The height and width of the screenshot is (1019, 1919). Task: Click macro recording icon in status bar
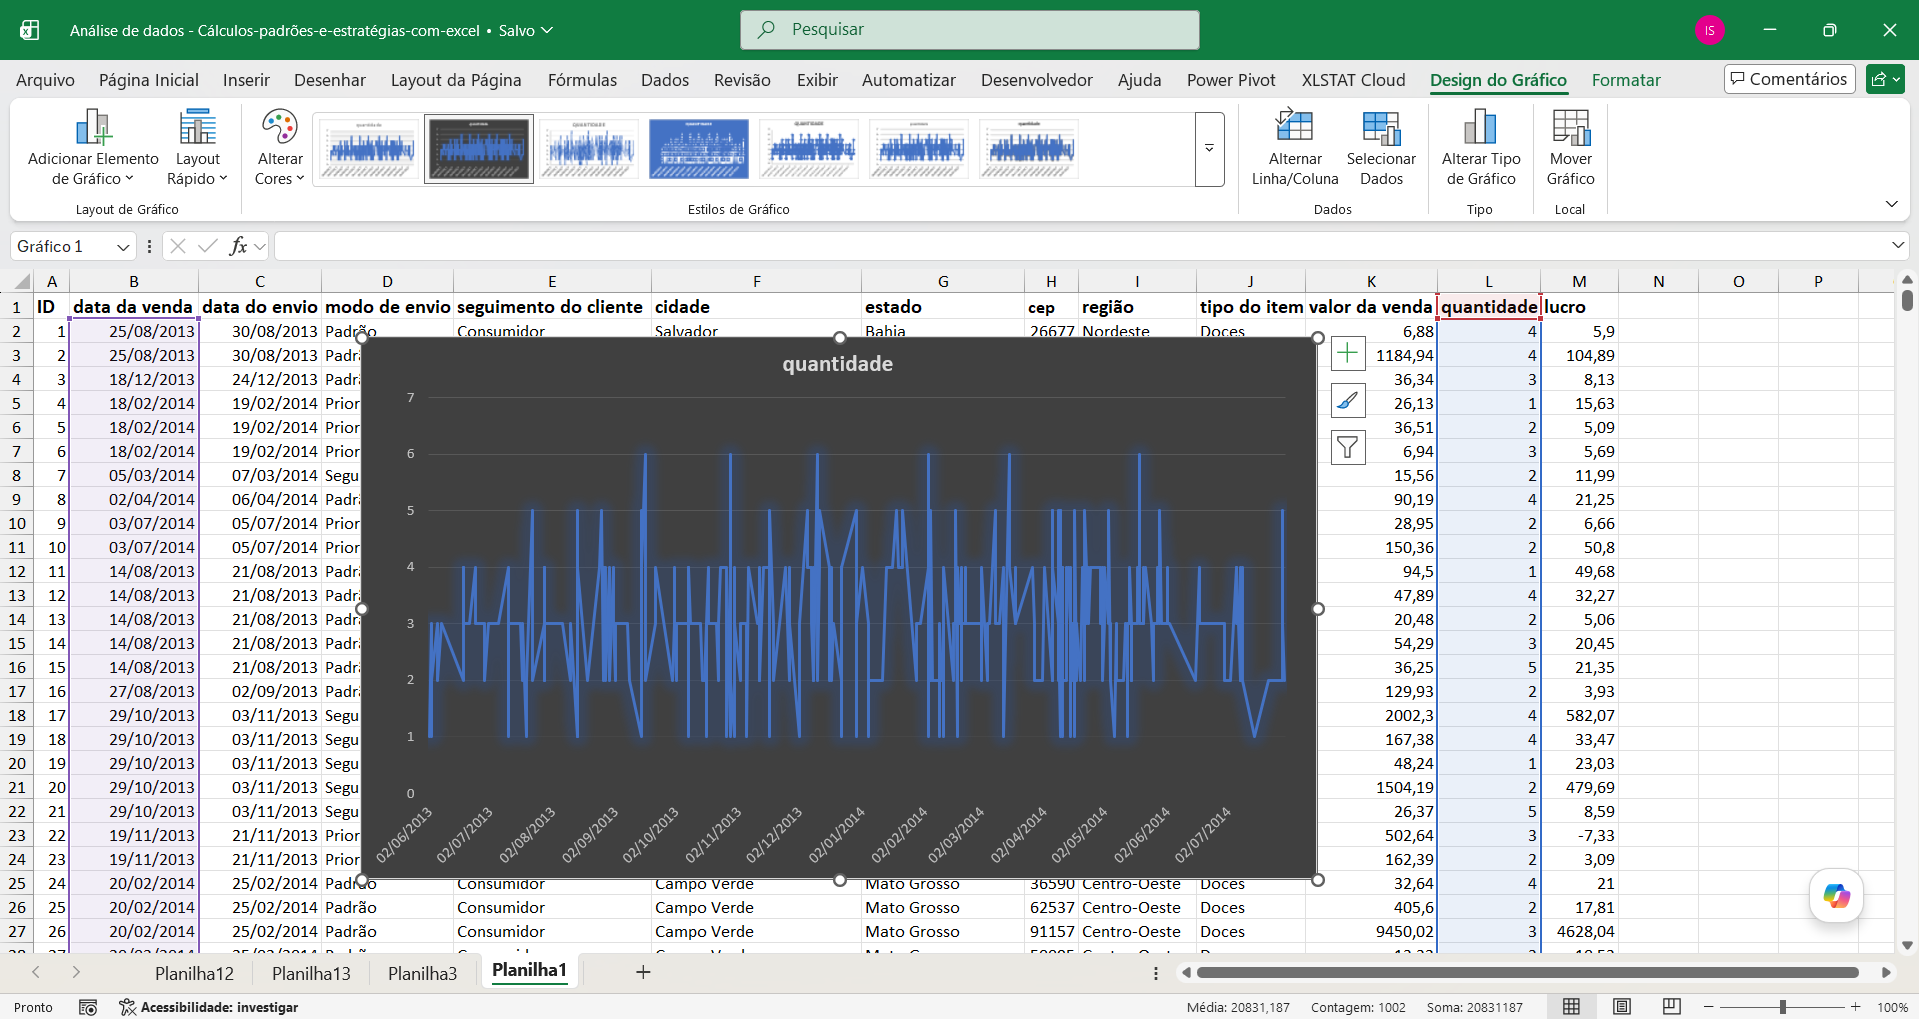pyautogui.click(x=88, y=1007)
